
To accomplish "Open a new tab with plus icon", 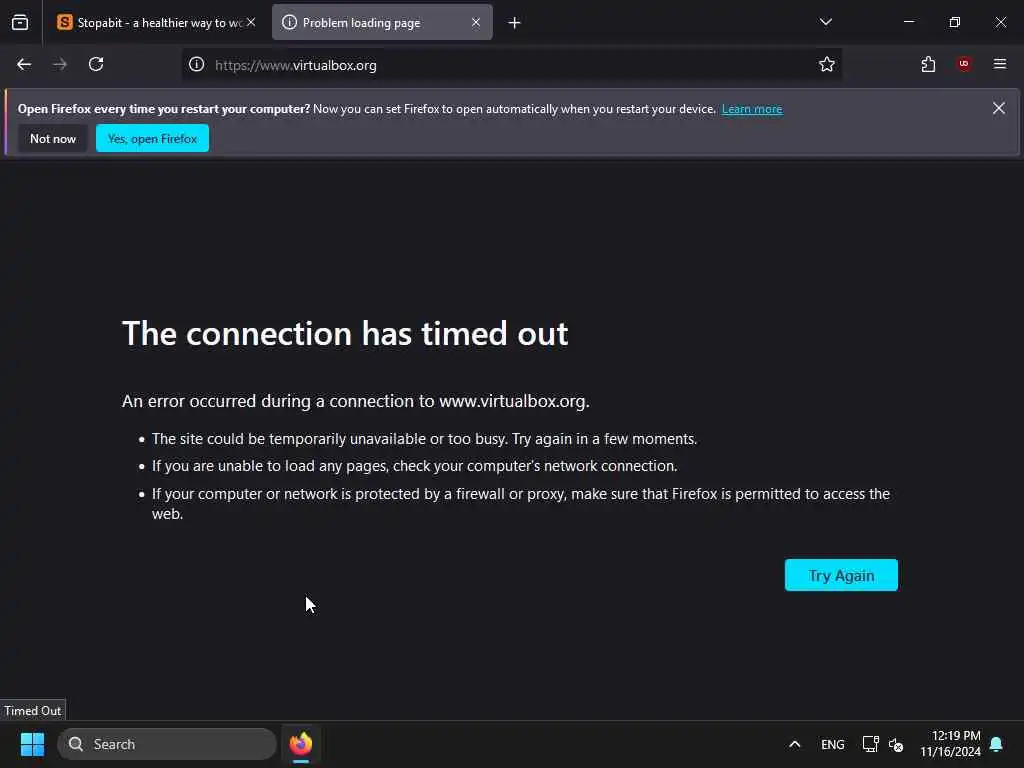I will click(x=515, y=23).
